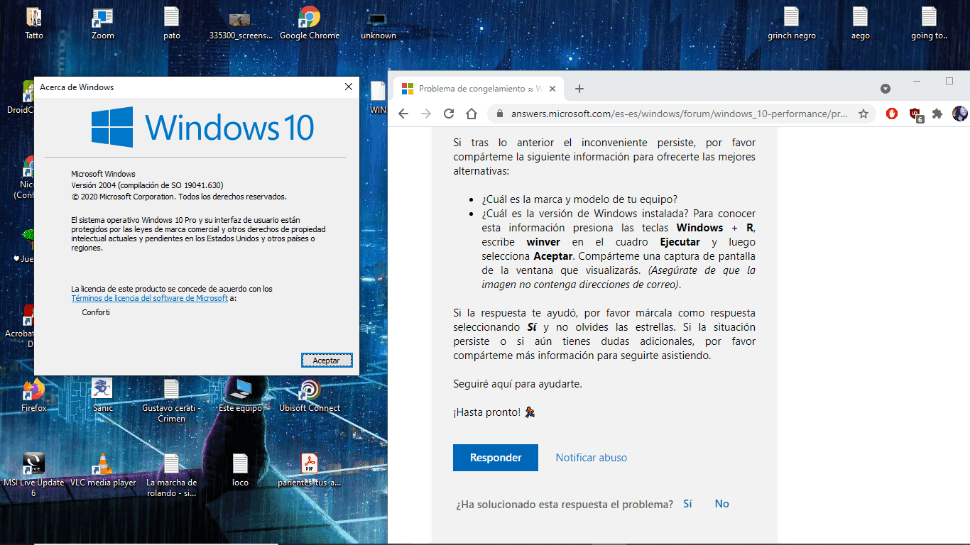Switch to Problema de congelamiento tab
The width and height of the screenshot is (970, 545).
tap(479, 89)
